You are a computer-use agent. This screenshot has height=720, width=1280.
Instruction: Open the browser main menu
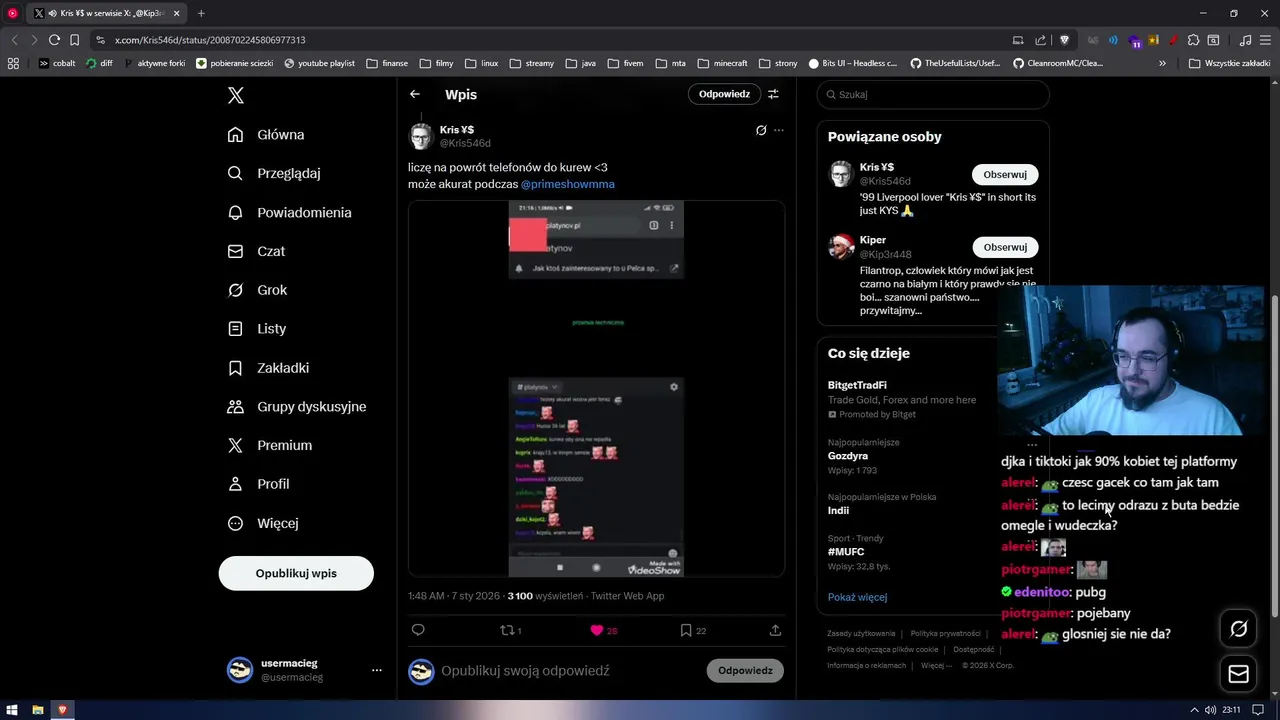[1265, 40]
